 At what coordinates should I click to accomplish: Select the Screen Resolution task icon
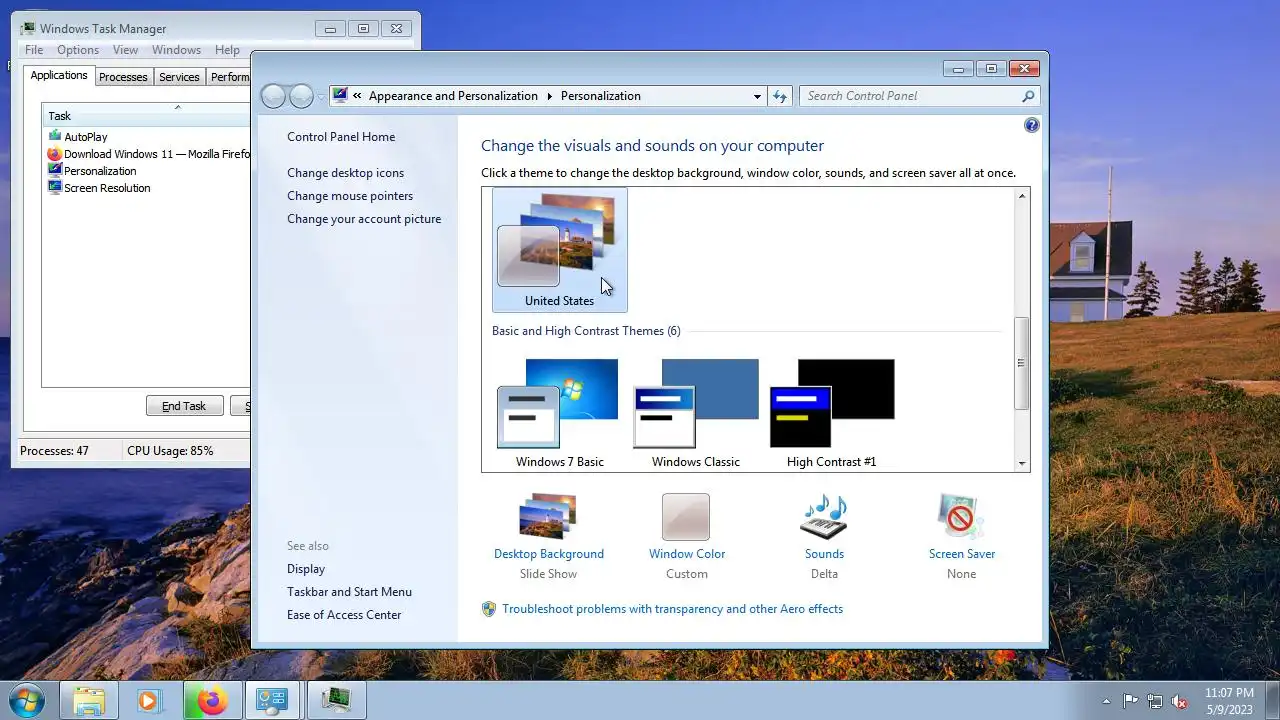pyautogui.click(x=55, y=188)
